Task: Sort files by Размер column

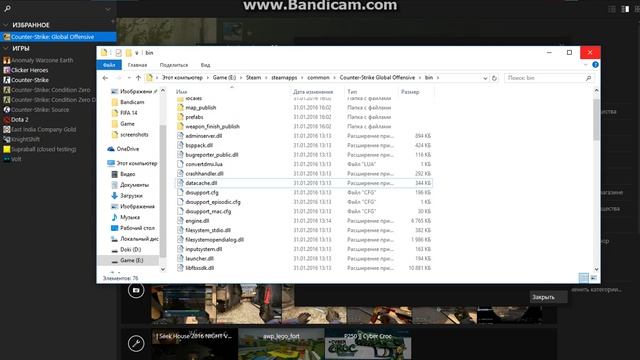Action: point(410,92)
